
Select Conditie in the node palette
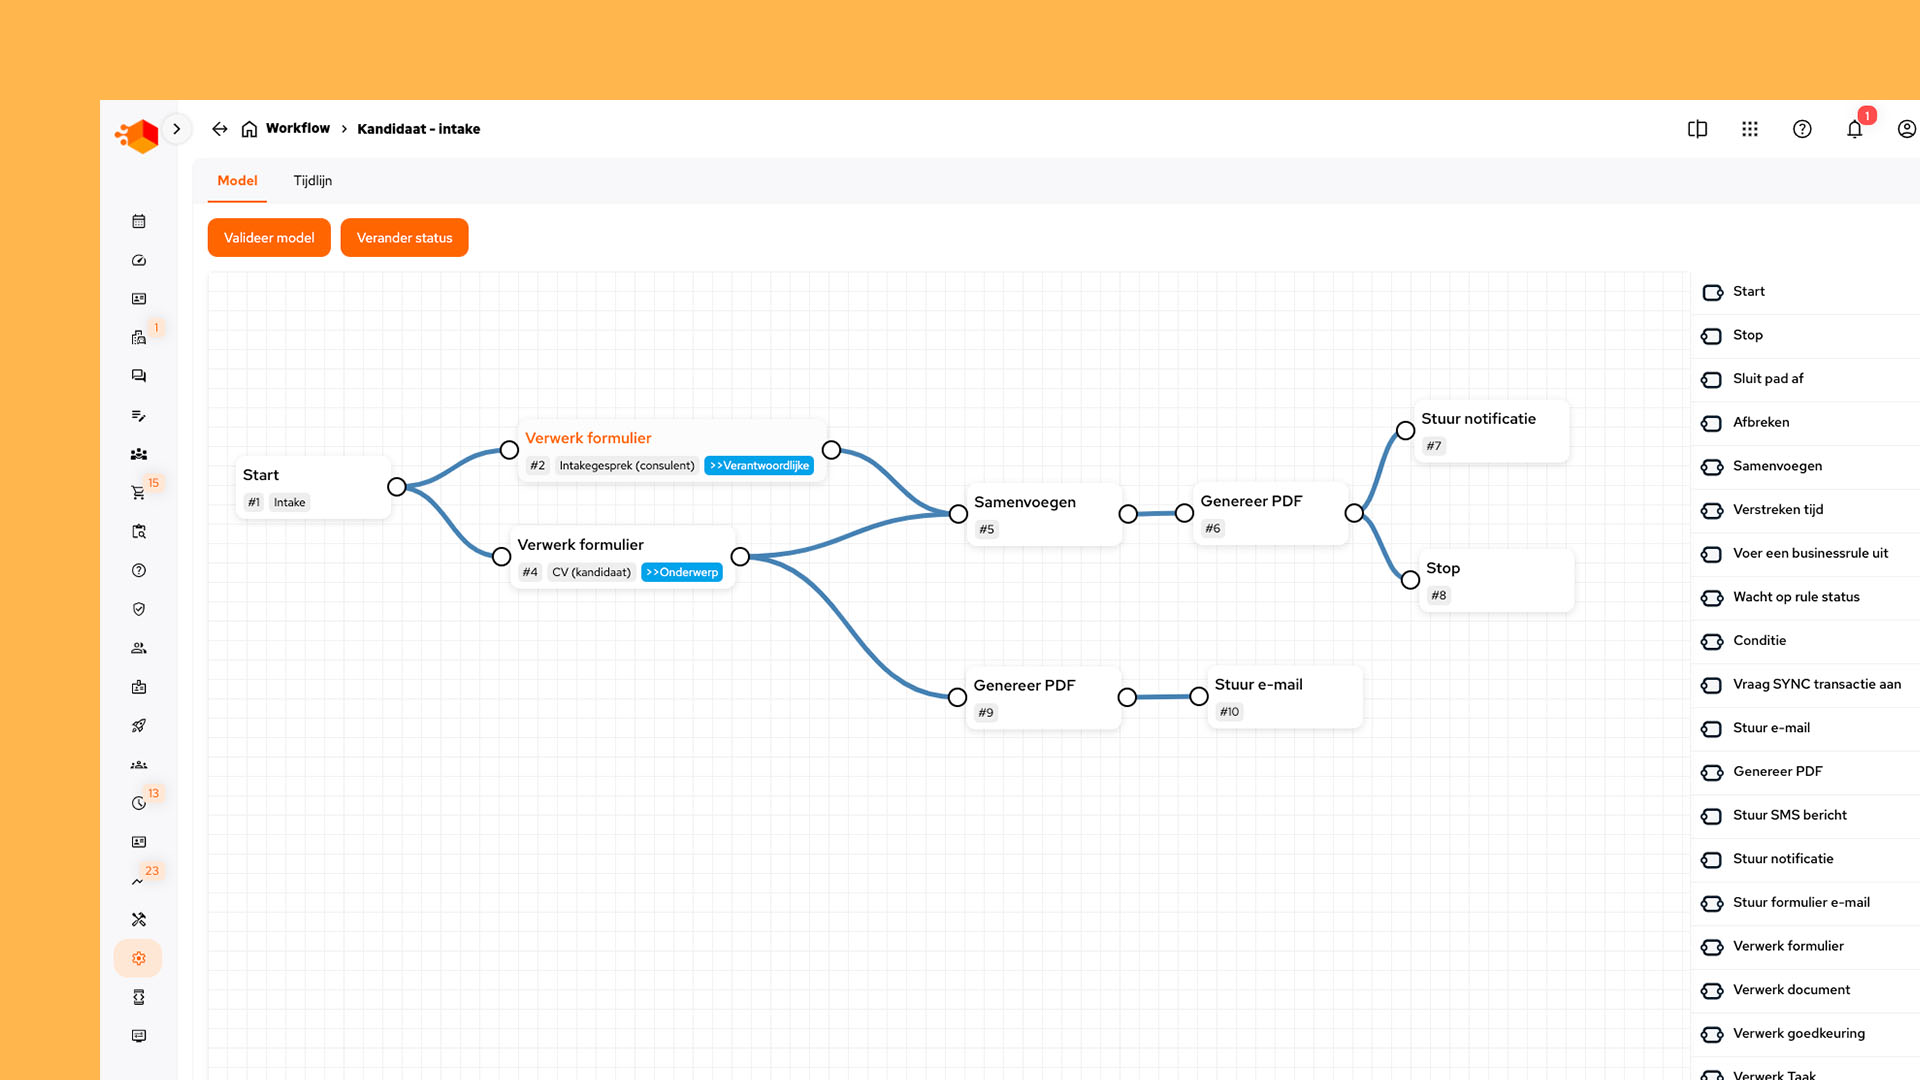click(x=1759, y=641)
